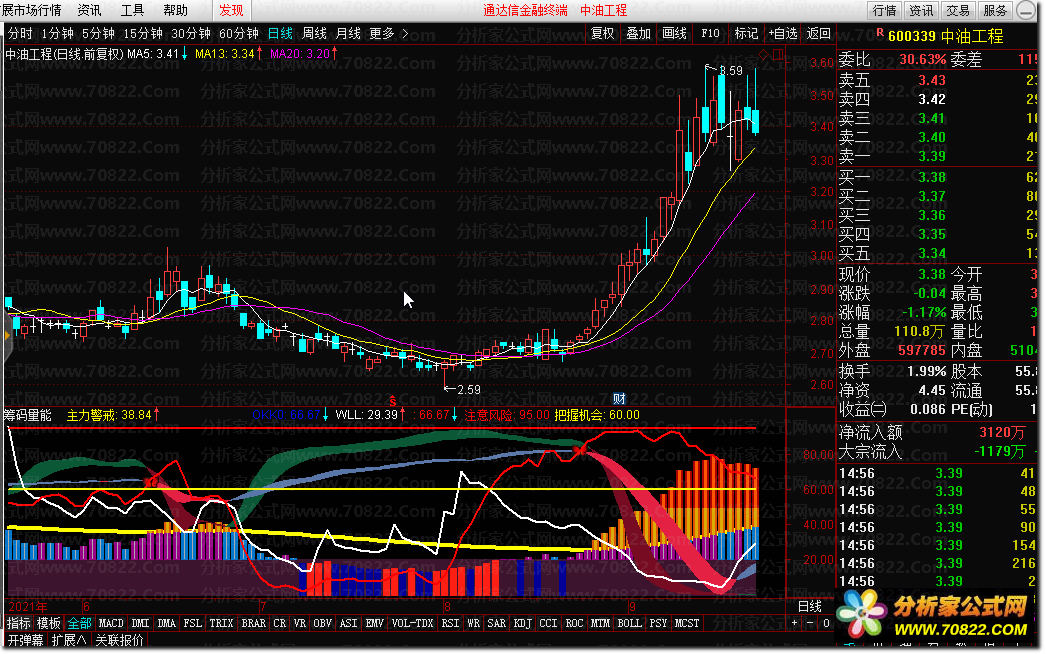
Task: Select the ASI indicator
Action: pyautogui.click(x=348, y=623)
